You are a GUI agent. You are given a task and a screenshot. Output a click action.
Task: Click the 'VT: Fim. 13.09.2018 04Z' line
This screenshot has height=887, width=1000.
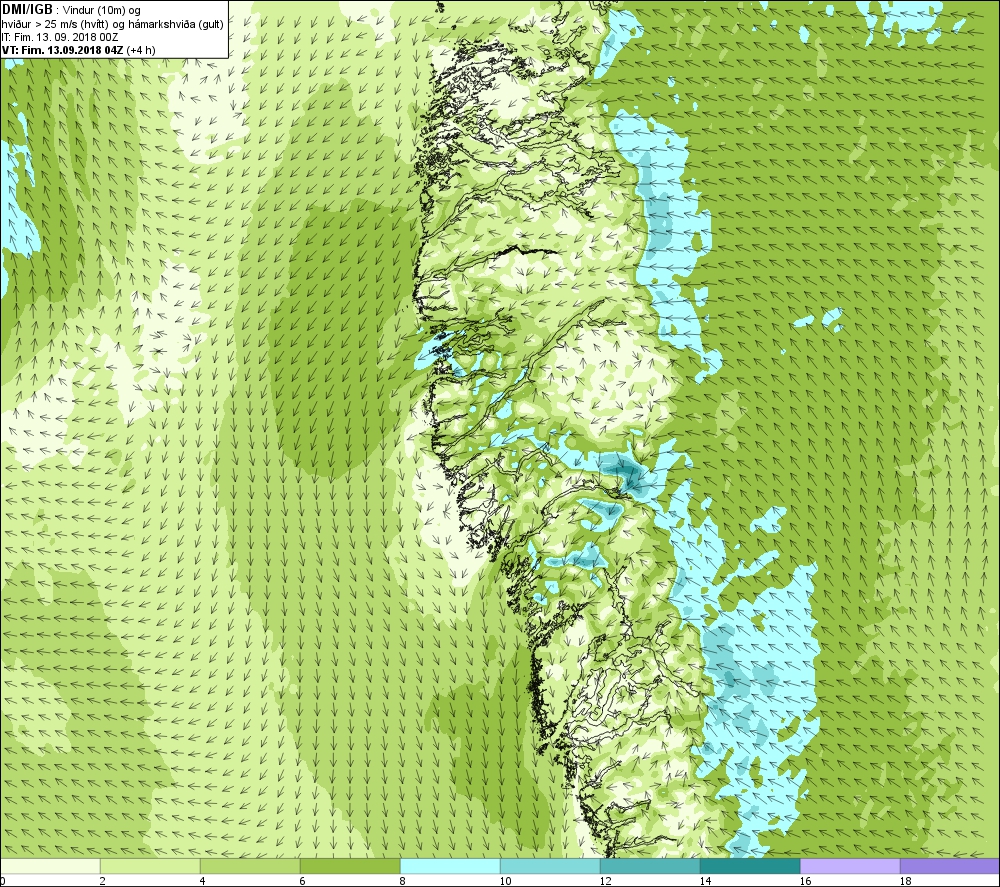click(x=64, y=50)
